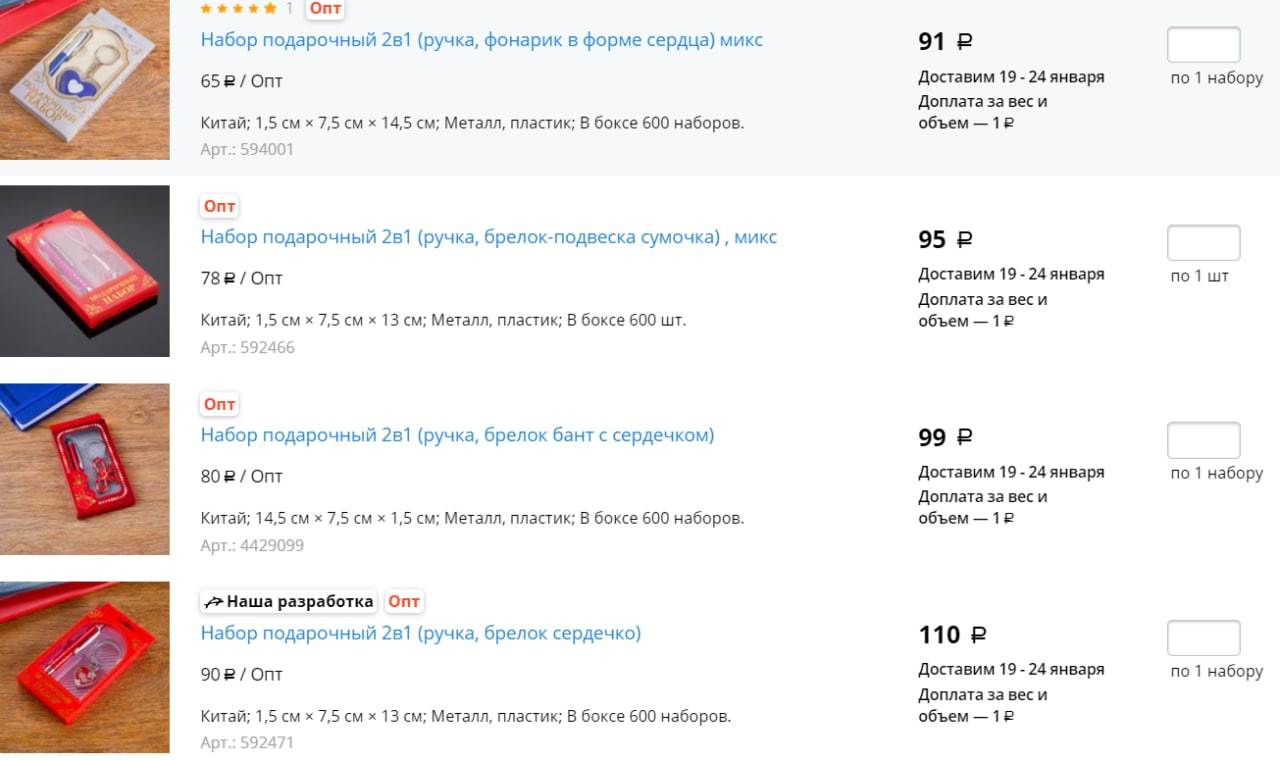Screen dimensions: 1280x761
Task: Click delivery dates text for the 110 ₽ item
Action: [1011, 669]
